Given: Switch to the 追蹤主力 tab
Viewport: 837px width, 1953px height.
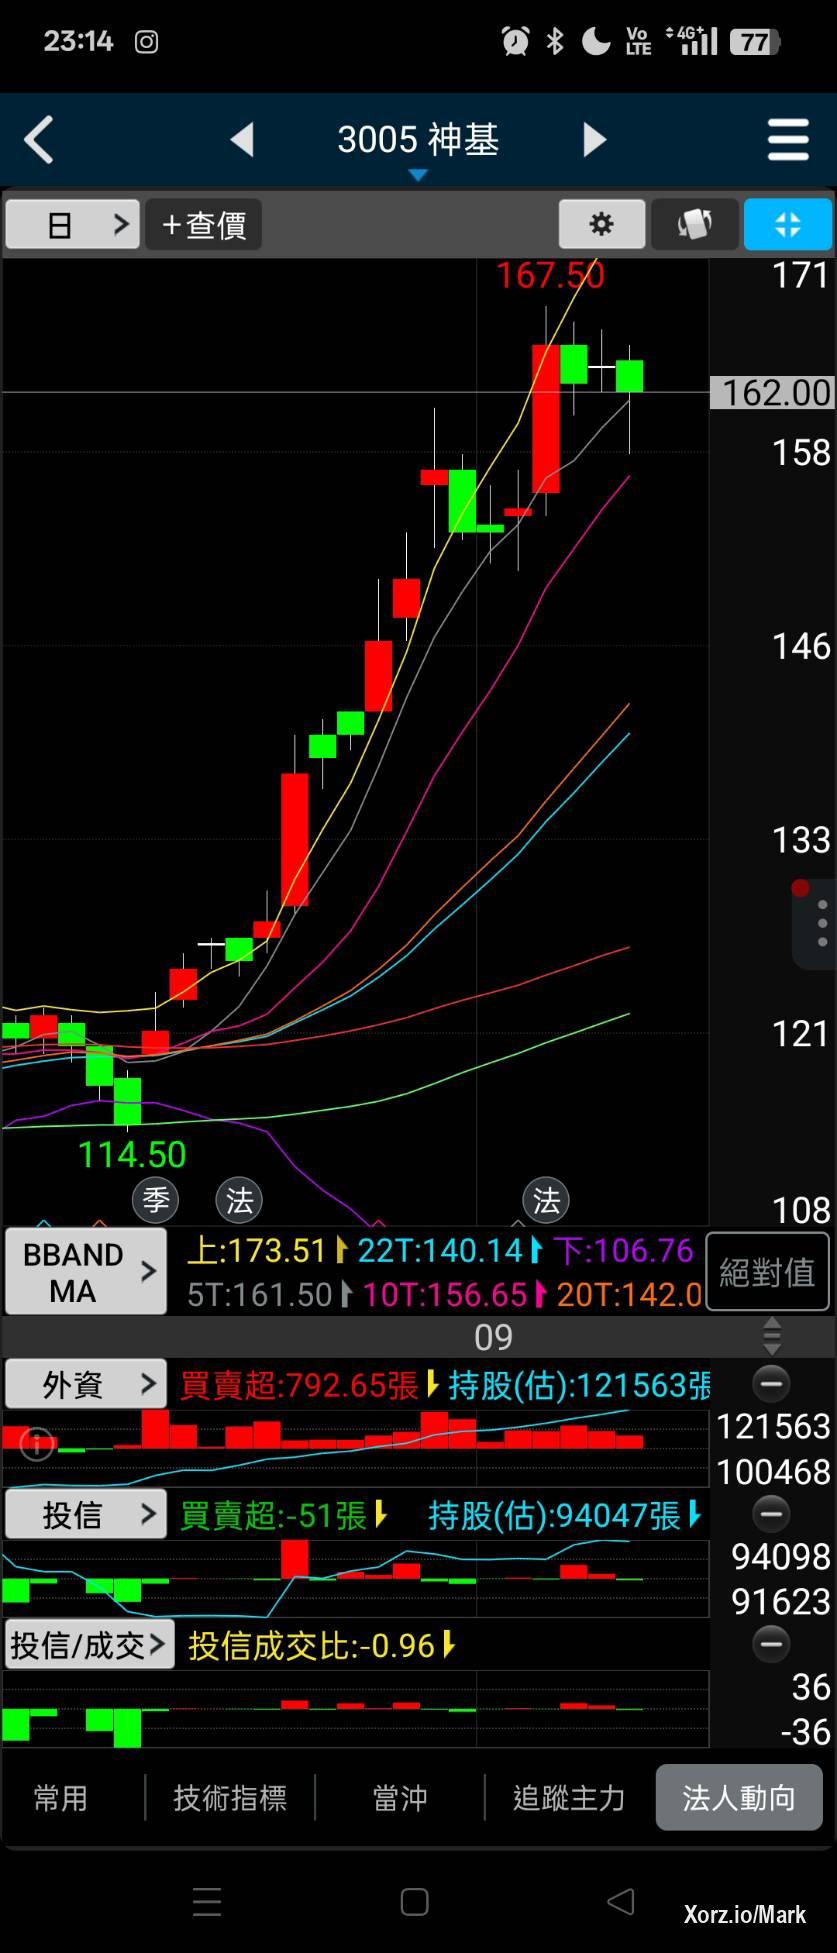Looking at the screenshot, I should pyautogui.click(x=569, y=1798).
